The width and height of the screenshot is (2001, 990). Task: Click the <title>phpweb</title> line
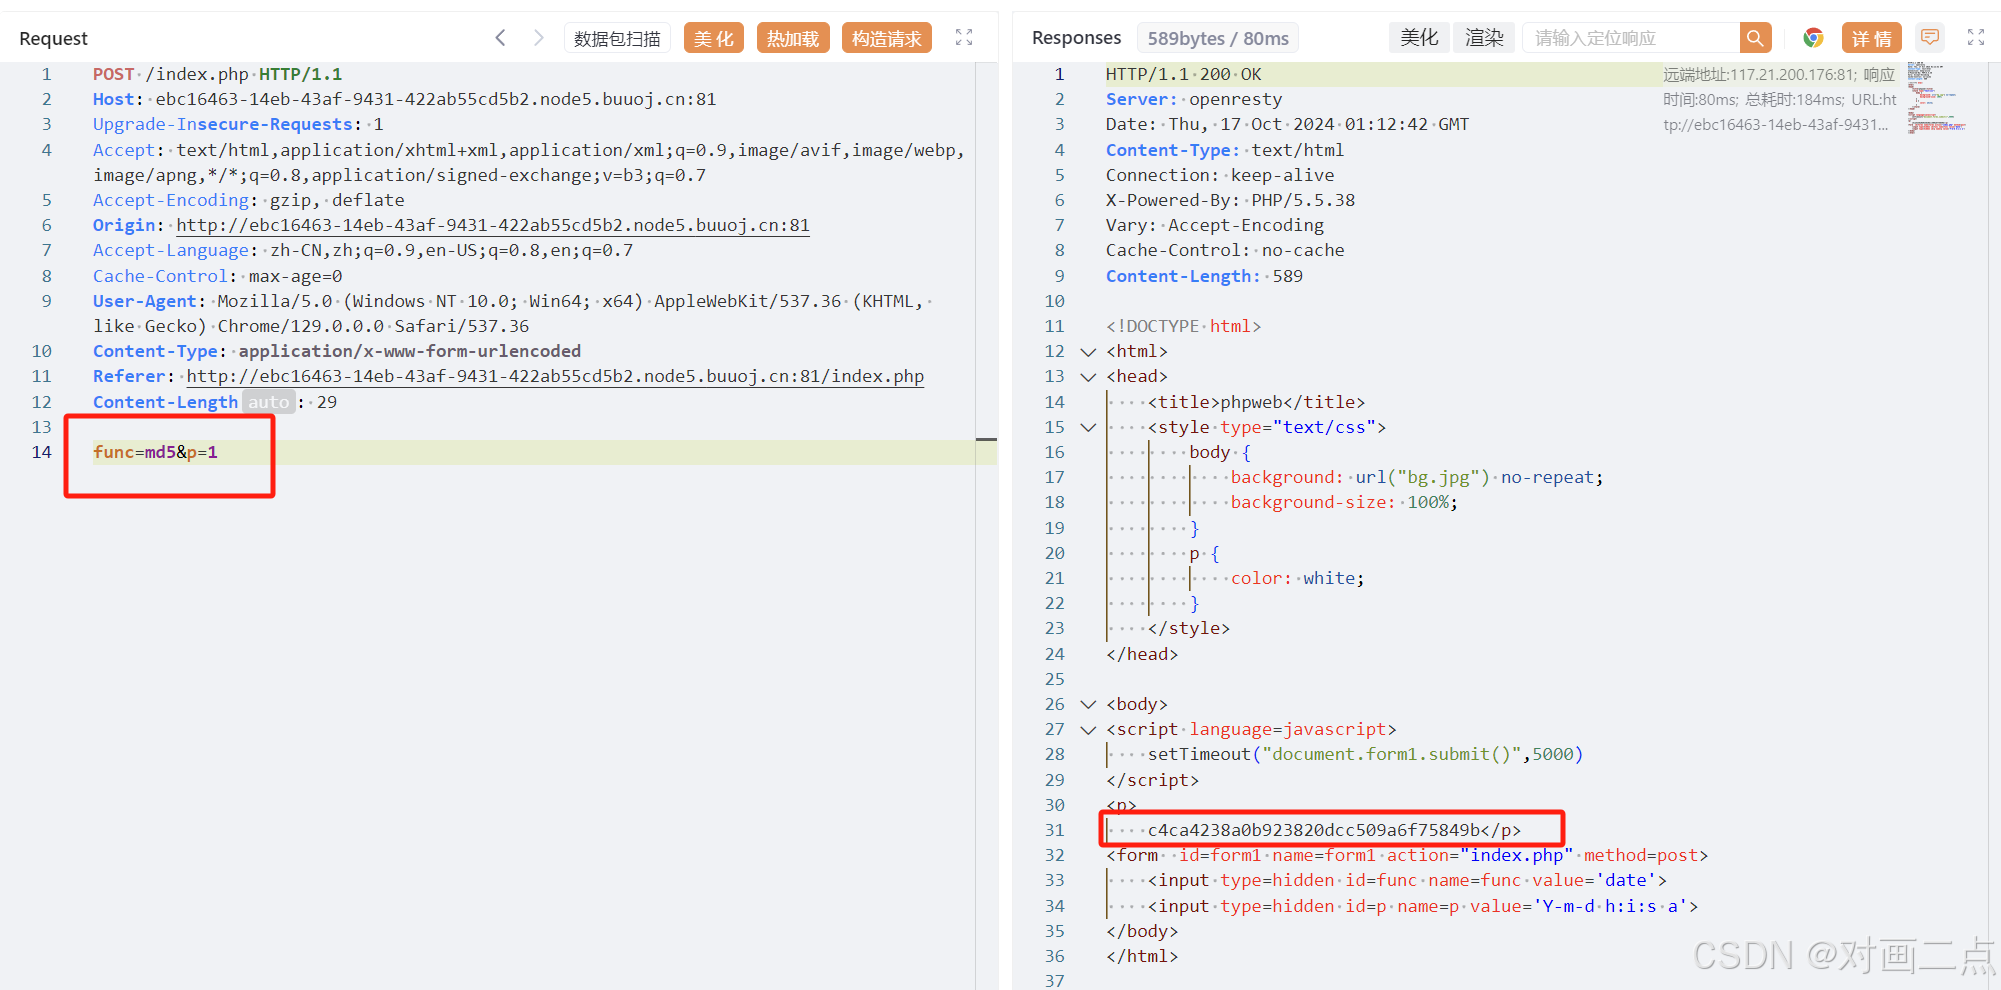click(1256, 402)
